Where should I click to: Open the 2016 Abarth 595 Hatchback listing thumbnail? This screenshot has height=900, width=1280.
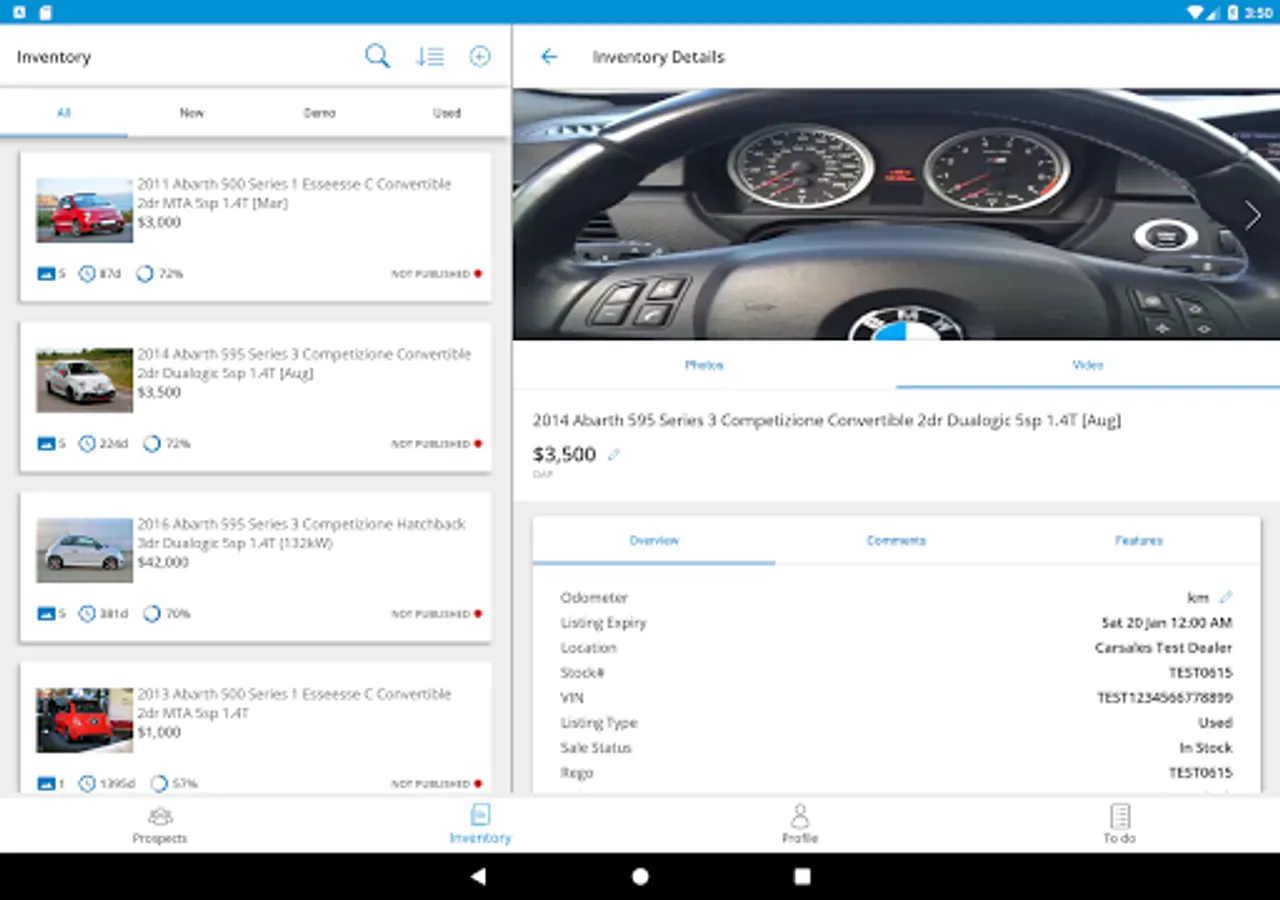(x=85, y=550)
